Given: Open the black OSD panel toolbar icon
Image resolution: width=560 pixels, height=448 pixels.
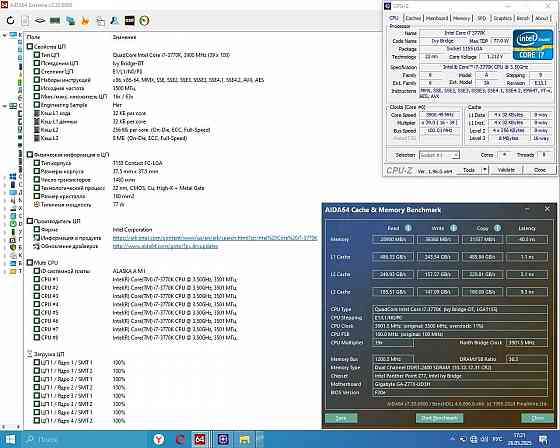Looking at the screenshot, I should 130,20.
